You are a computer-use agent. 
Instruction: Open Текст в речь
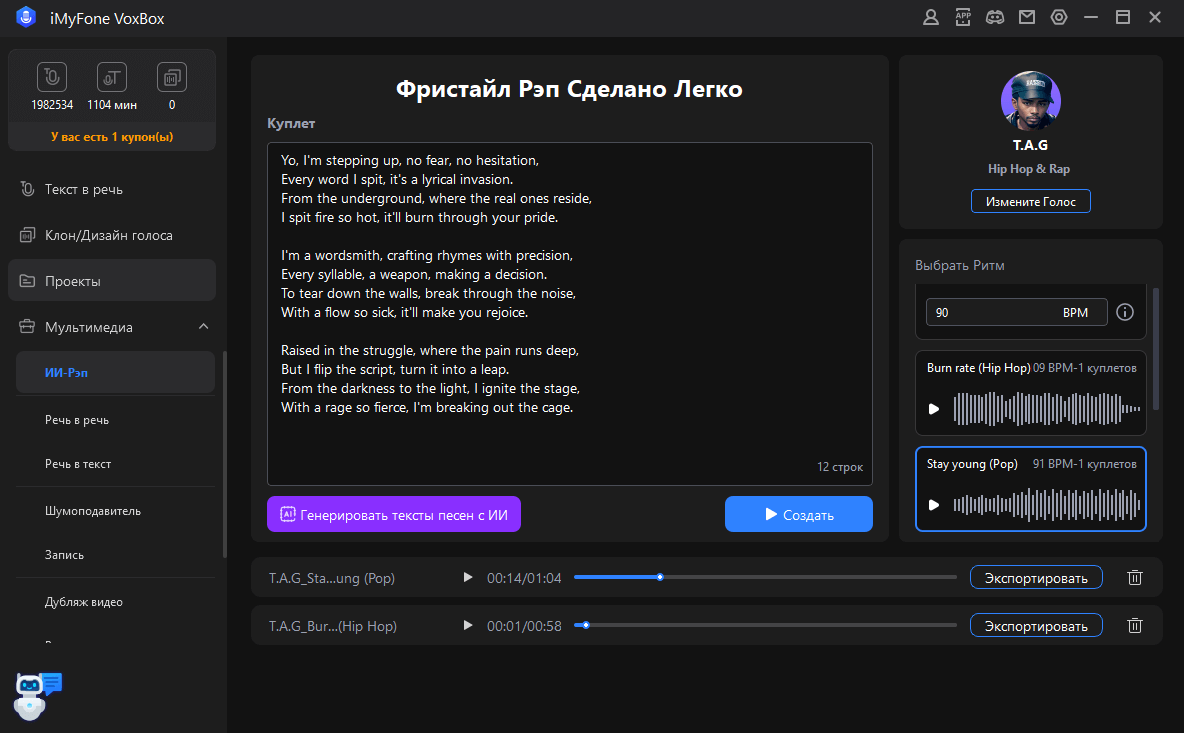click(113, 189)
